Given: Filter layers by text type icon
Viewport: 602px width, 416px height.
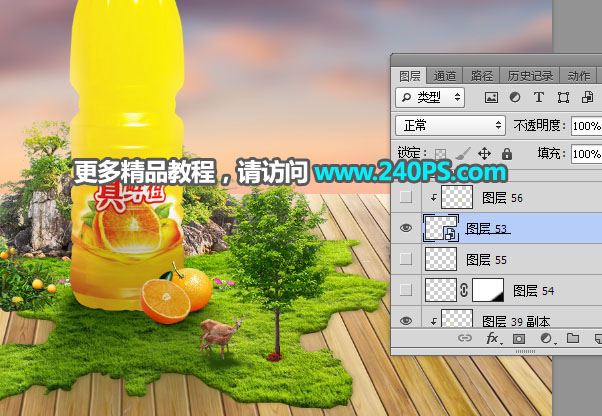Looking at the screenshot, I should pyautogui.click(x=539, y=97).
